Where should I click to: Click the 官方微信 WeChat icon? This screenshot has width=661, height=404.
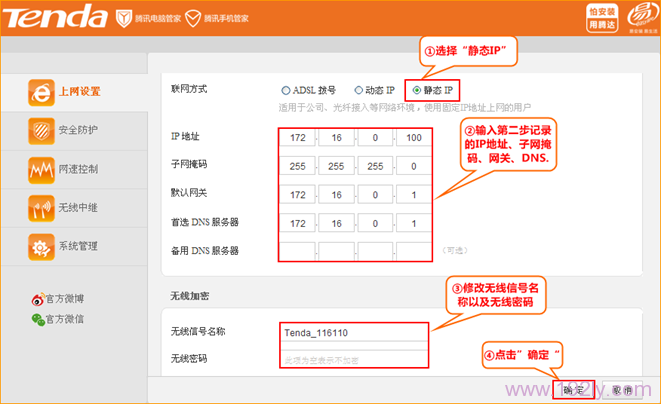(38, 319)
